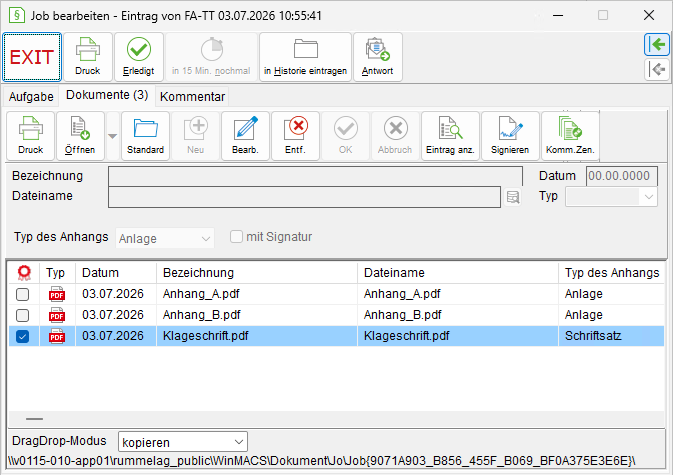The width and height of the screenshot is (673, 475).
Task: Click the browse icon beside Dateiname field
Action: (513, 197)
